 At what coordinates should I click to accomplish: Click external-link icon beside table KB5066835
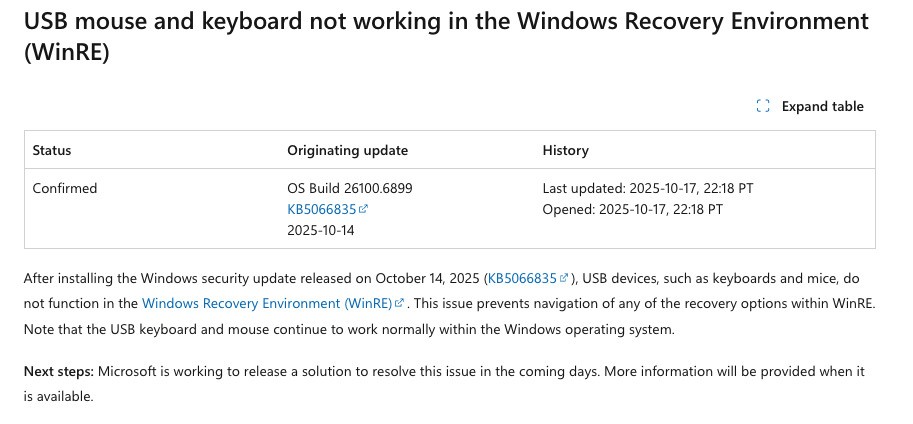tap(364, 209)
